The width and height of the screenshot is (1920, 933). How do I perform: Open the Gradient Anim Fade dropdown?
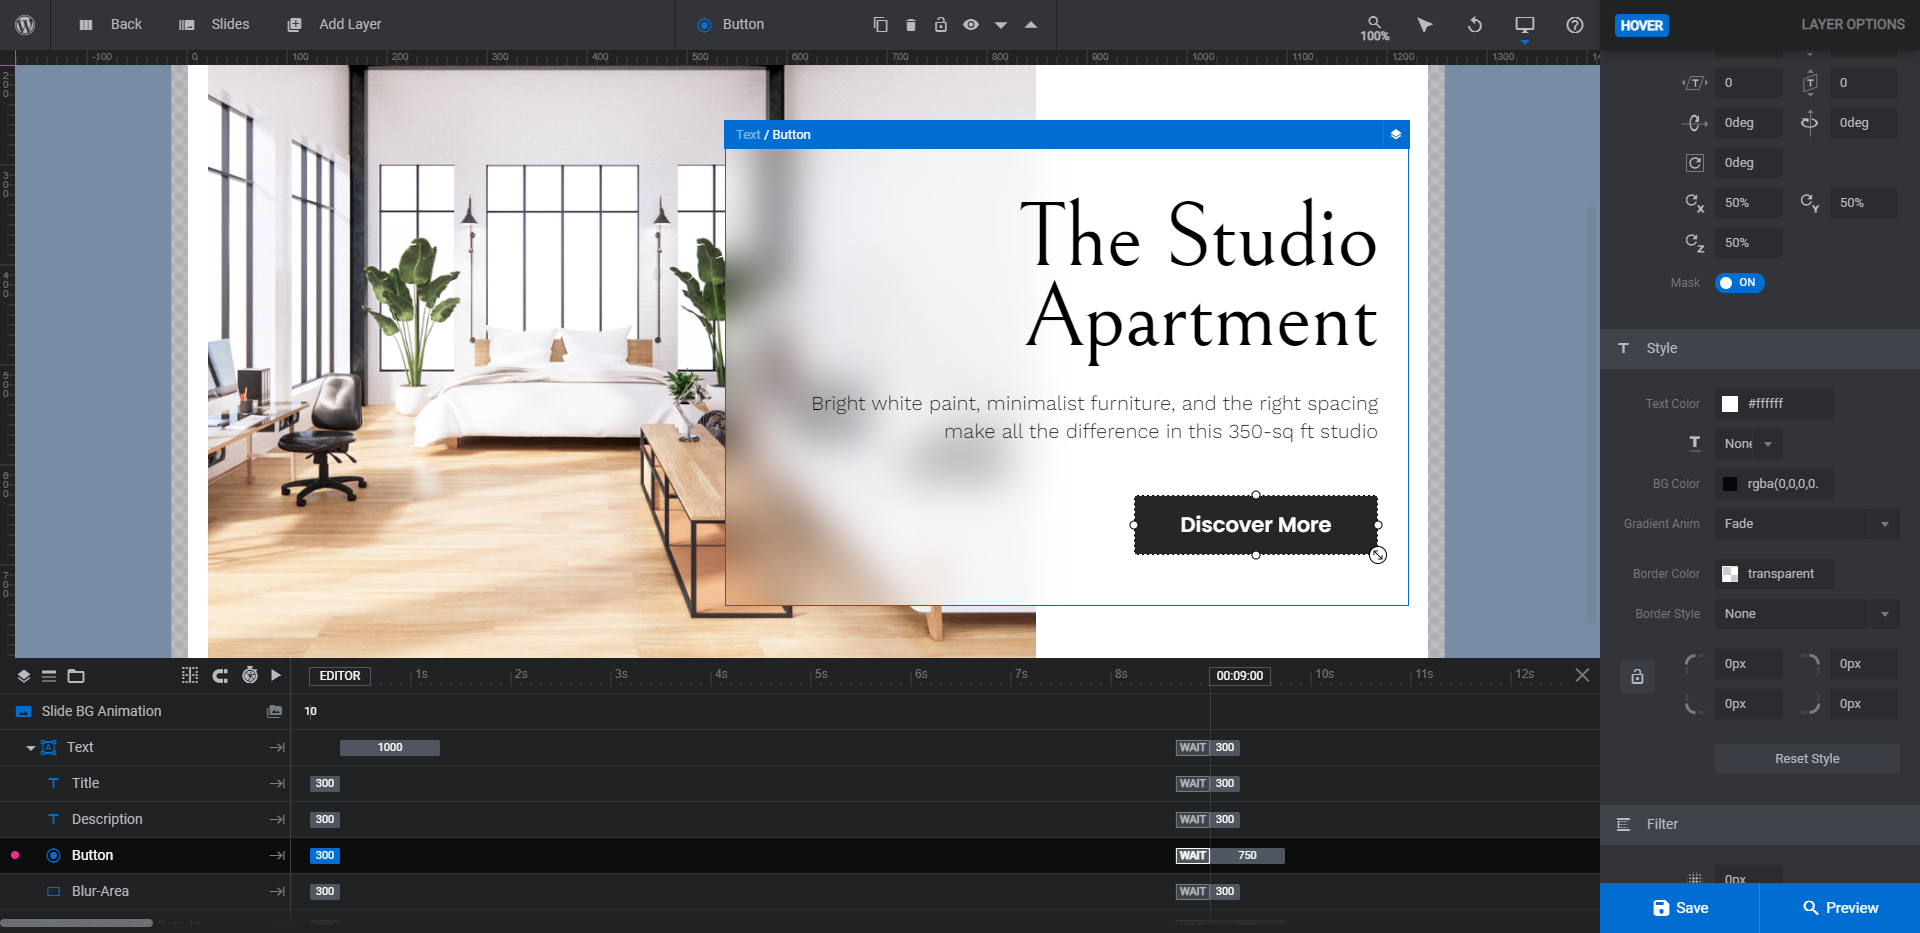[1807, 524]
